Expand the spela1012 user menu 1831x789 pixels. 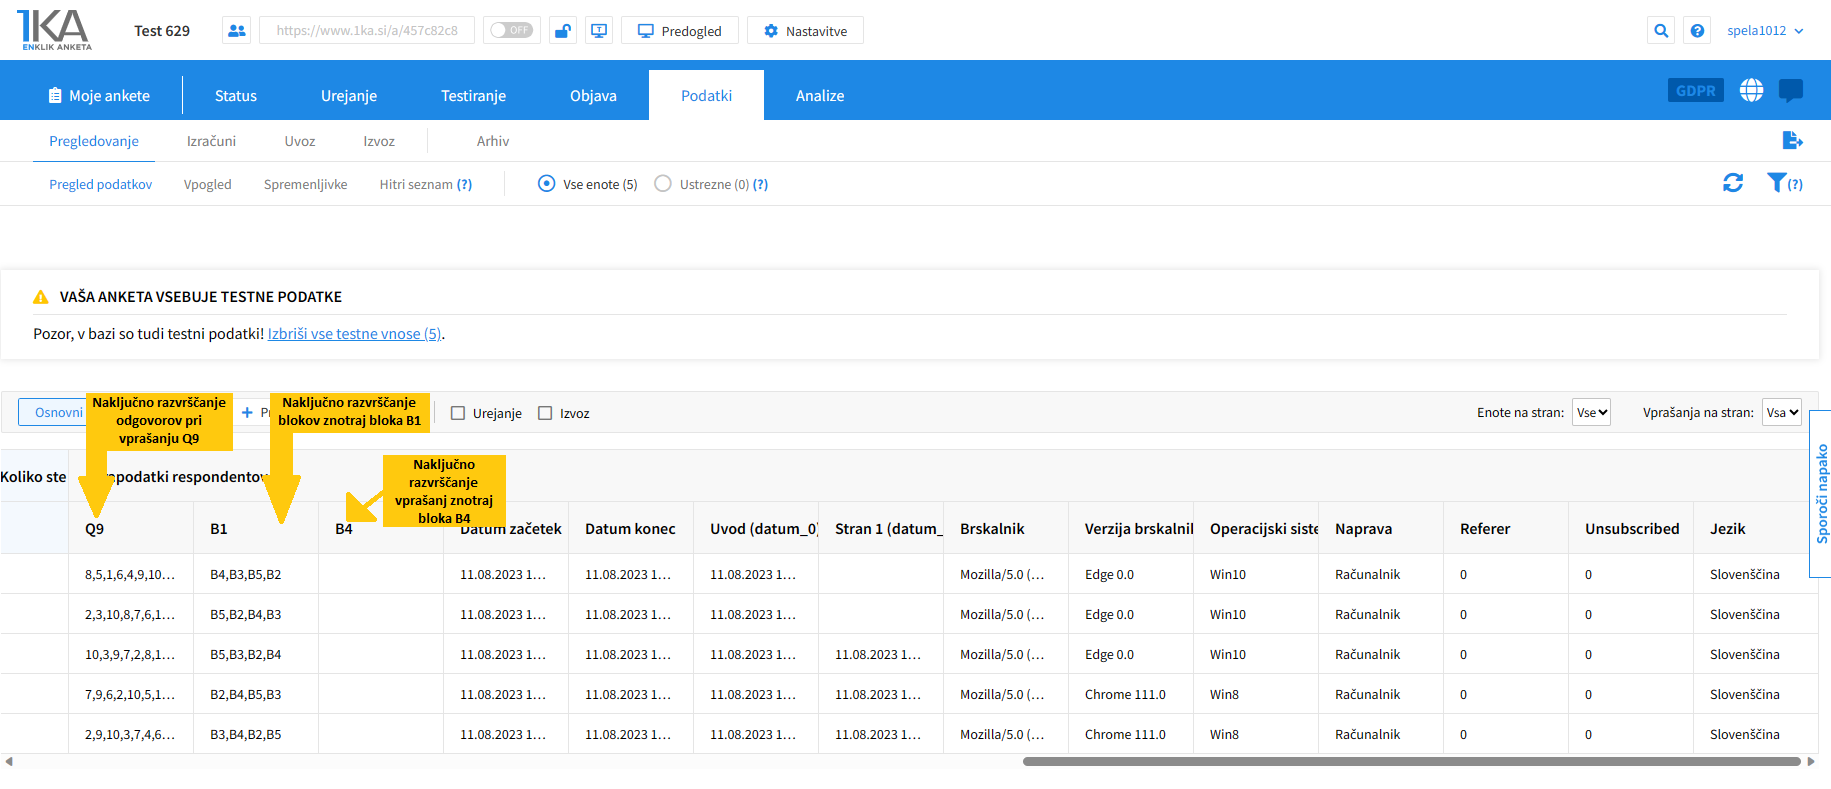pyautogui.click(x=1765, y=30)
